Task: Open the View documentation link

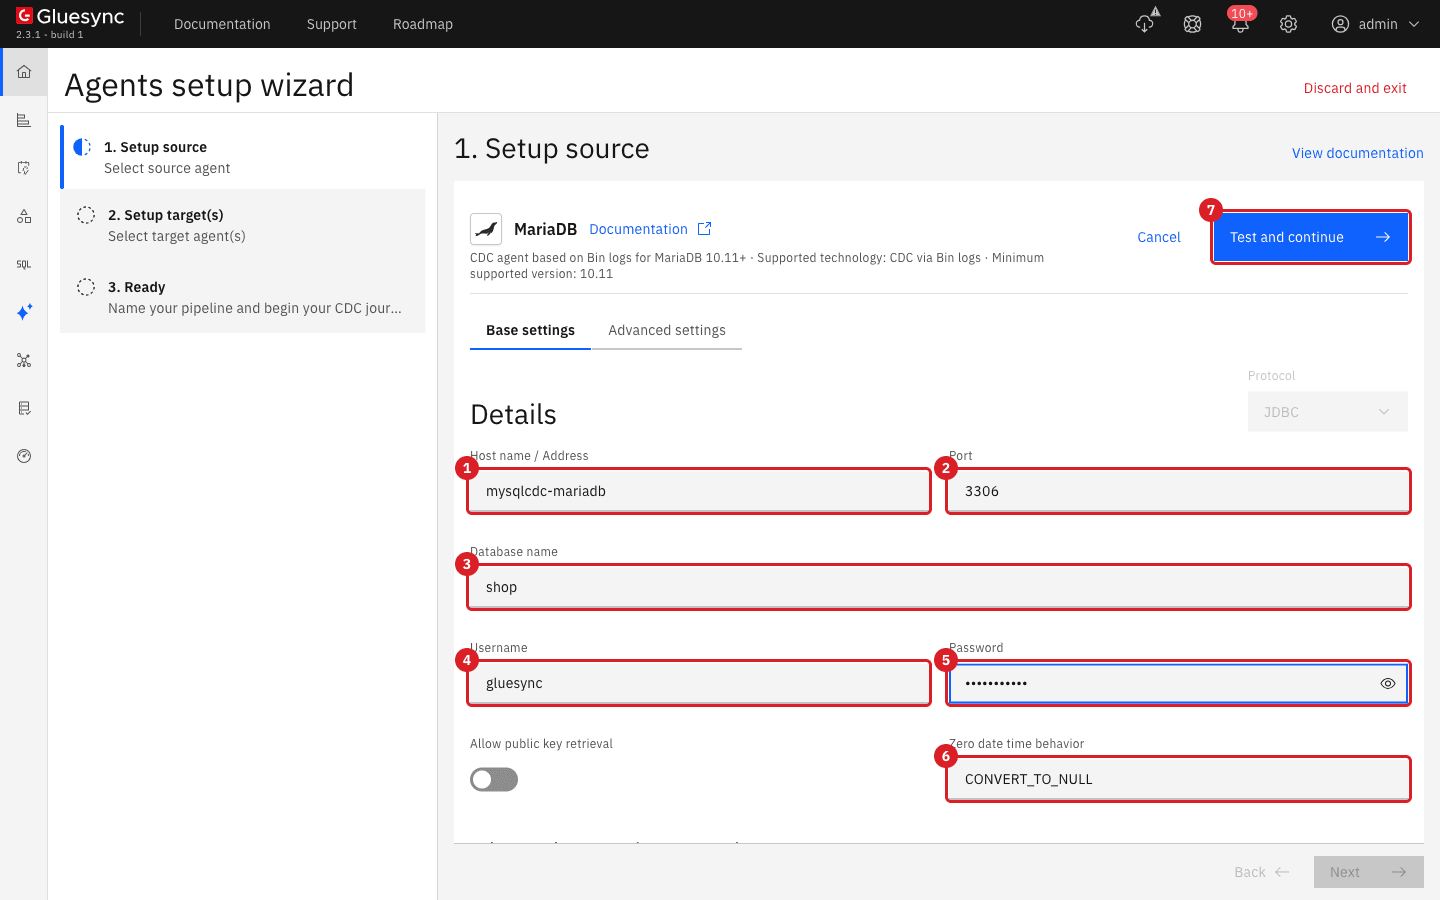Action: click(x=1357, y=153)
